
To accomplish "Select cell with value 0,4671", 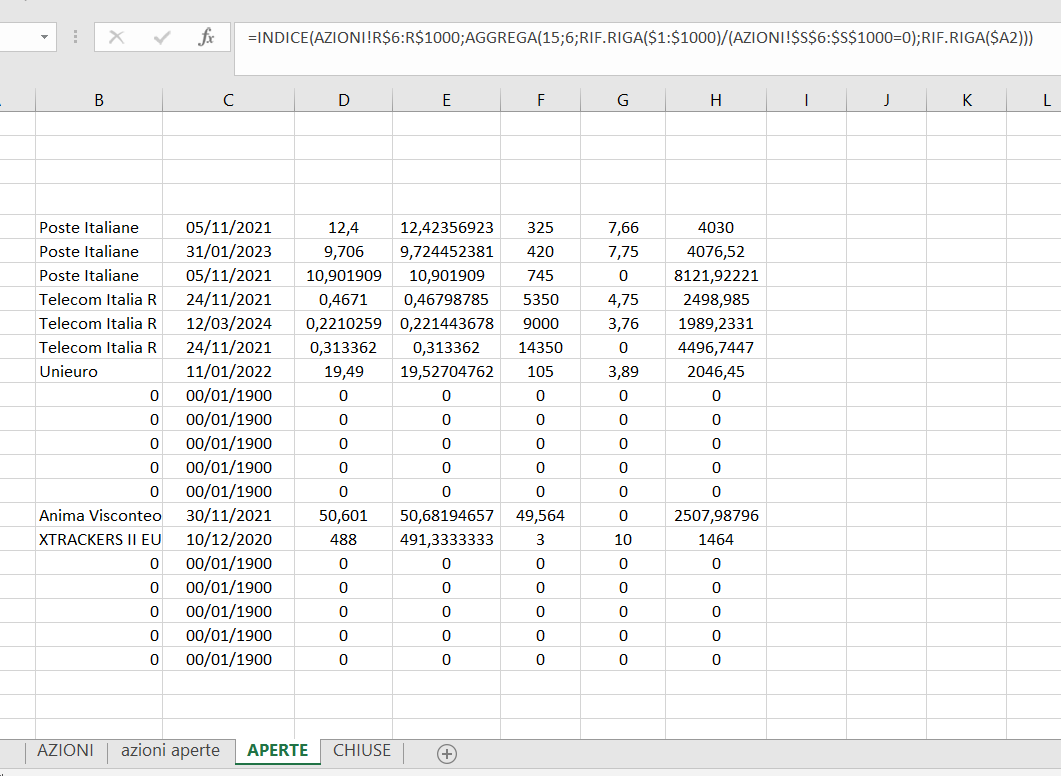I will coord(344,300).
